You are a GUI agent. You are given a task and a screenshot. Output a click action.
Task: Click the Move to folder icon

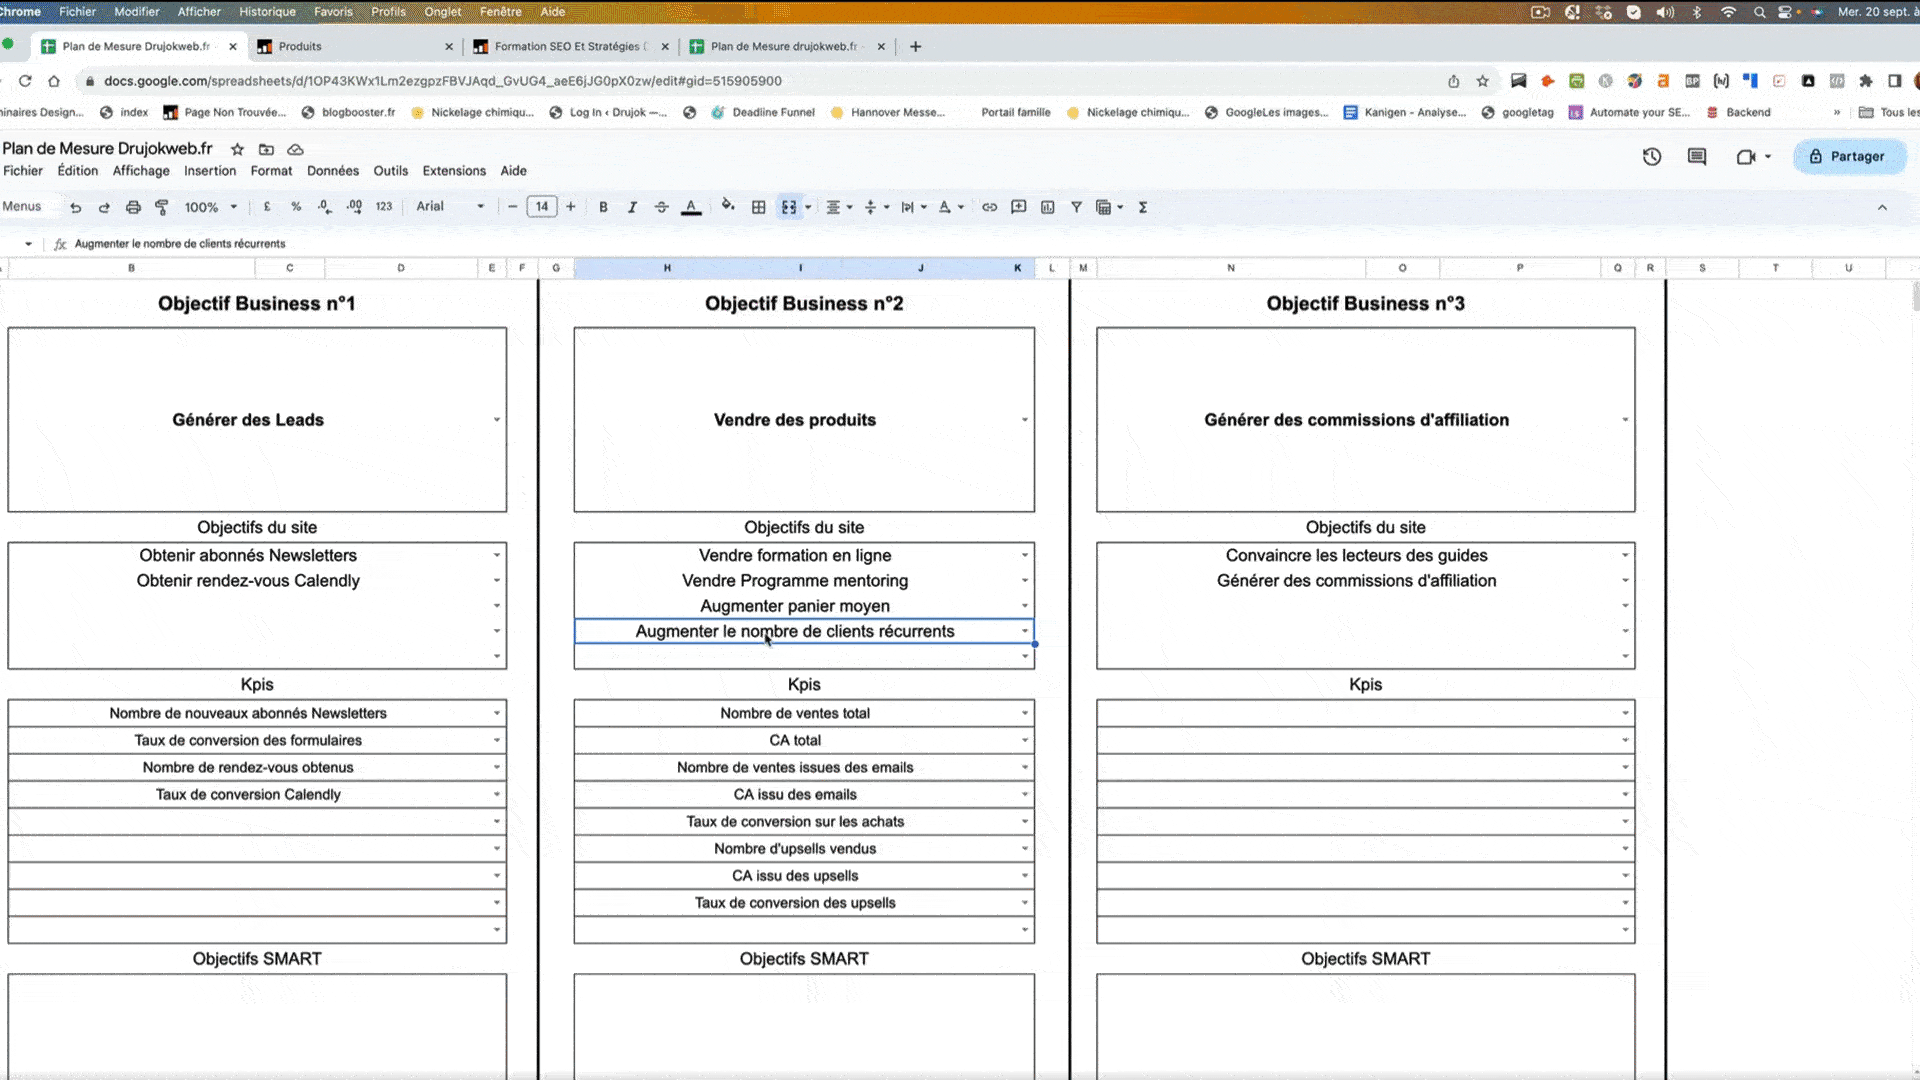coord(266,149)
